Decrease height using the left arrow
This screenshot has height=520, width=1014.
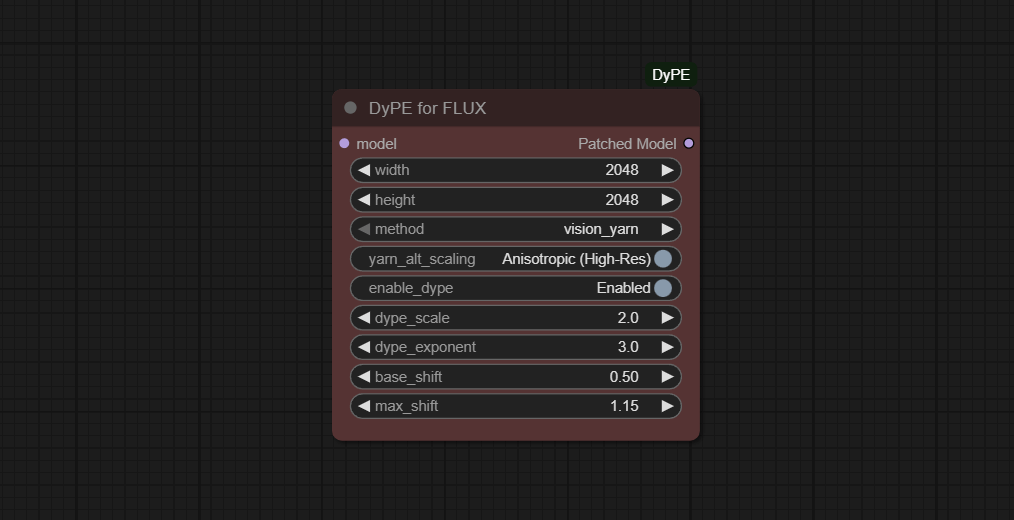364,200
